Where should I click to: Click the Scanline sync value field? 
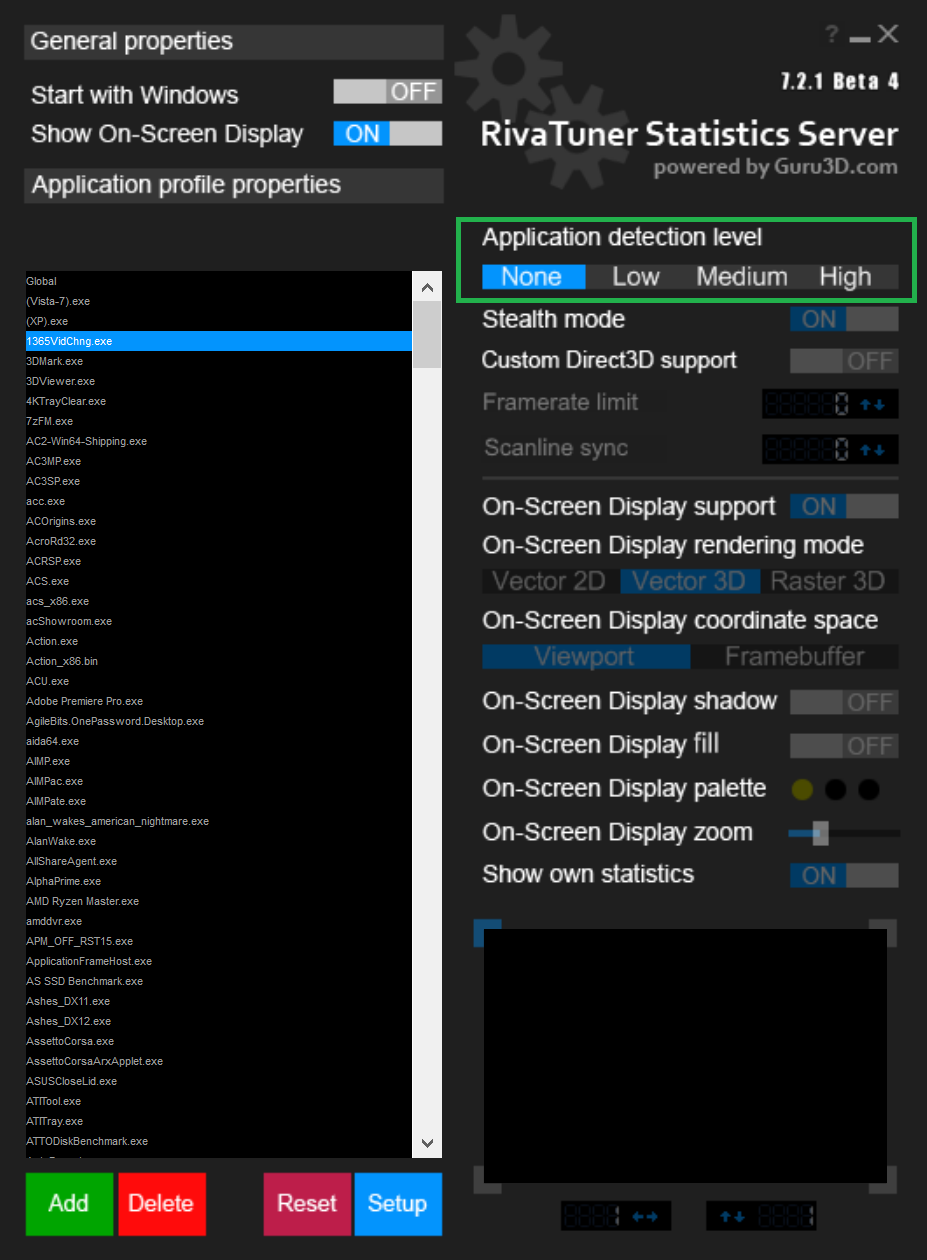(x=808, y=450)
